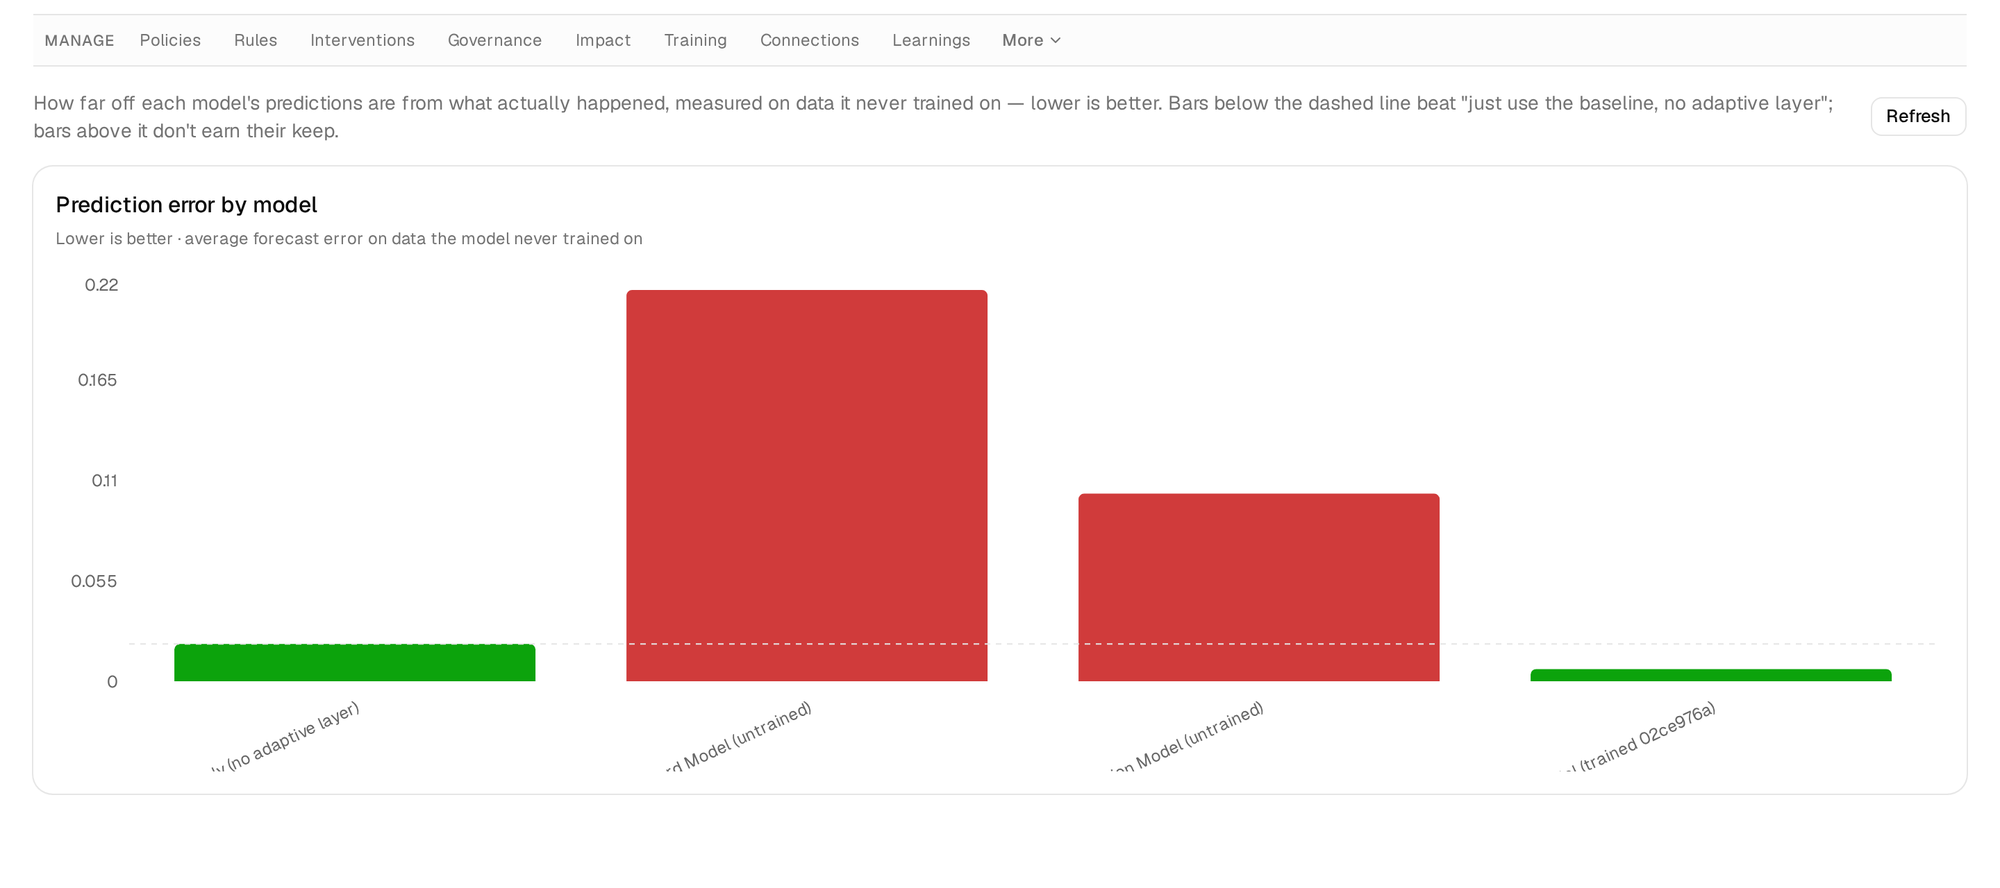Click the MANAGE section label

(80, 41)
